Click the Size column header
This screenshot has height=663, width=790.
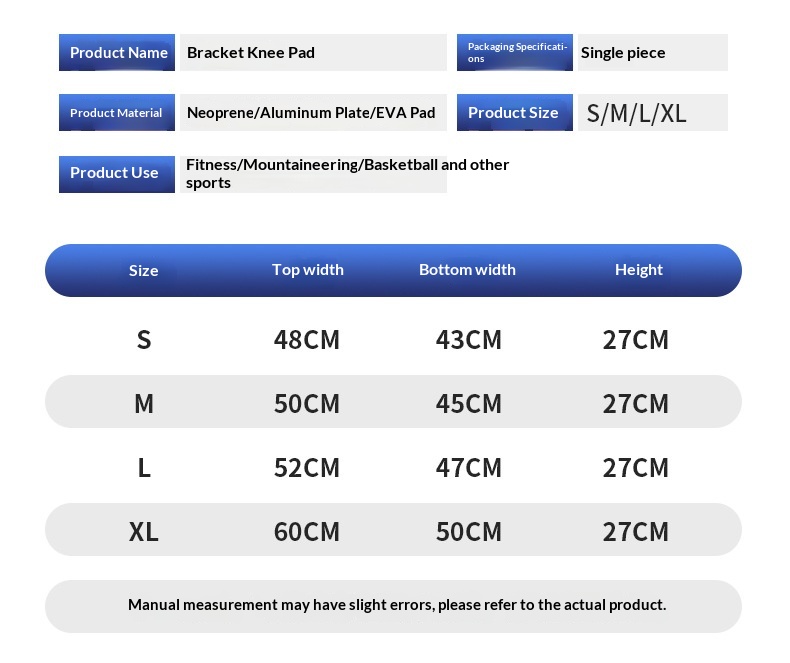(x=144, y=271)
